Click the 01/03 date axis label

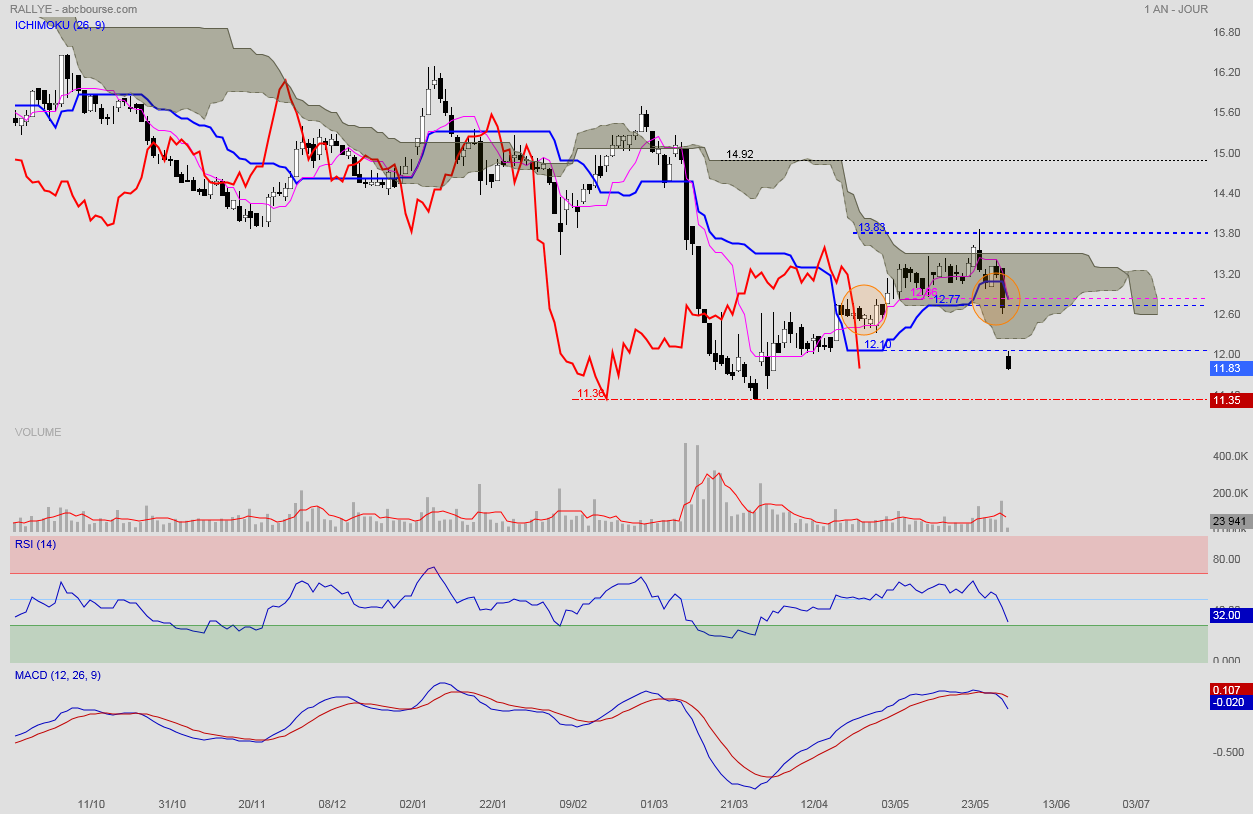tap(654, 804)
